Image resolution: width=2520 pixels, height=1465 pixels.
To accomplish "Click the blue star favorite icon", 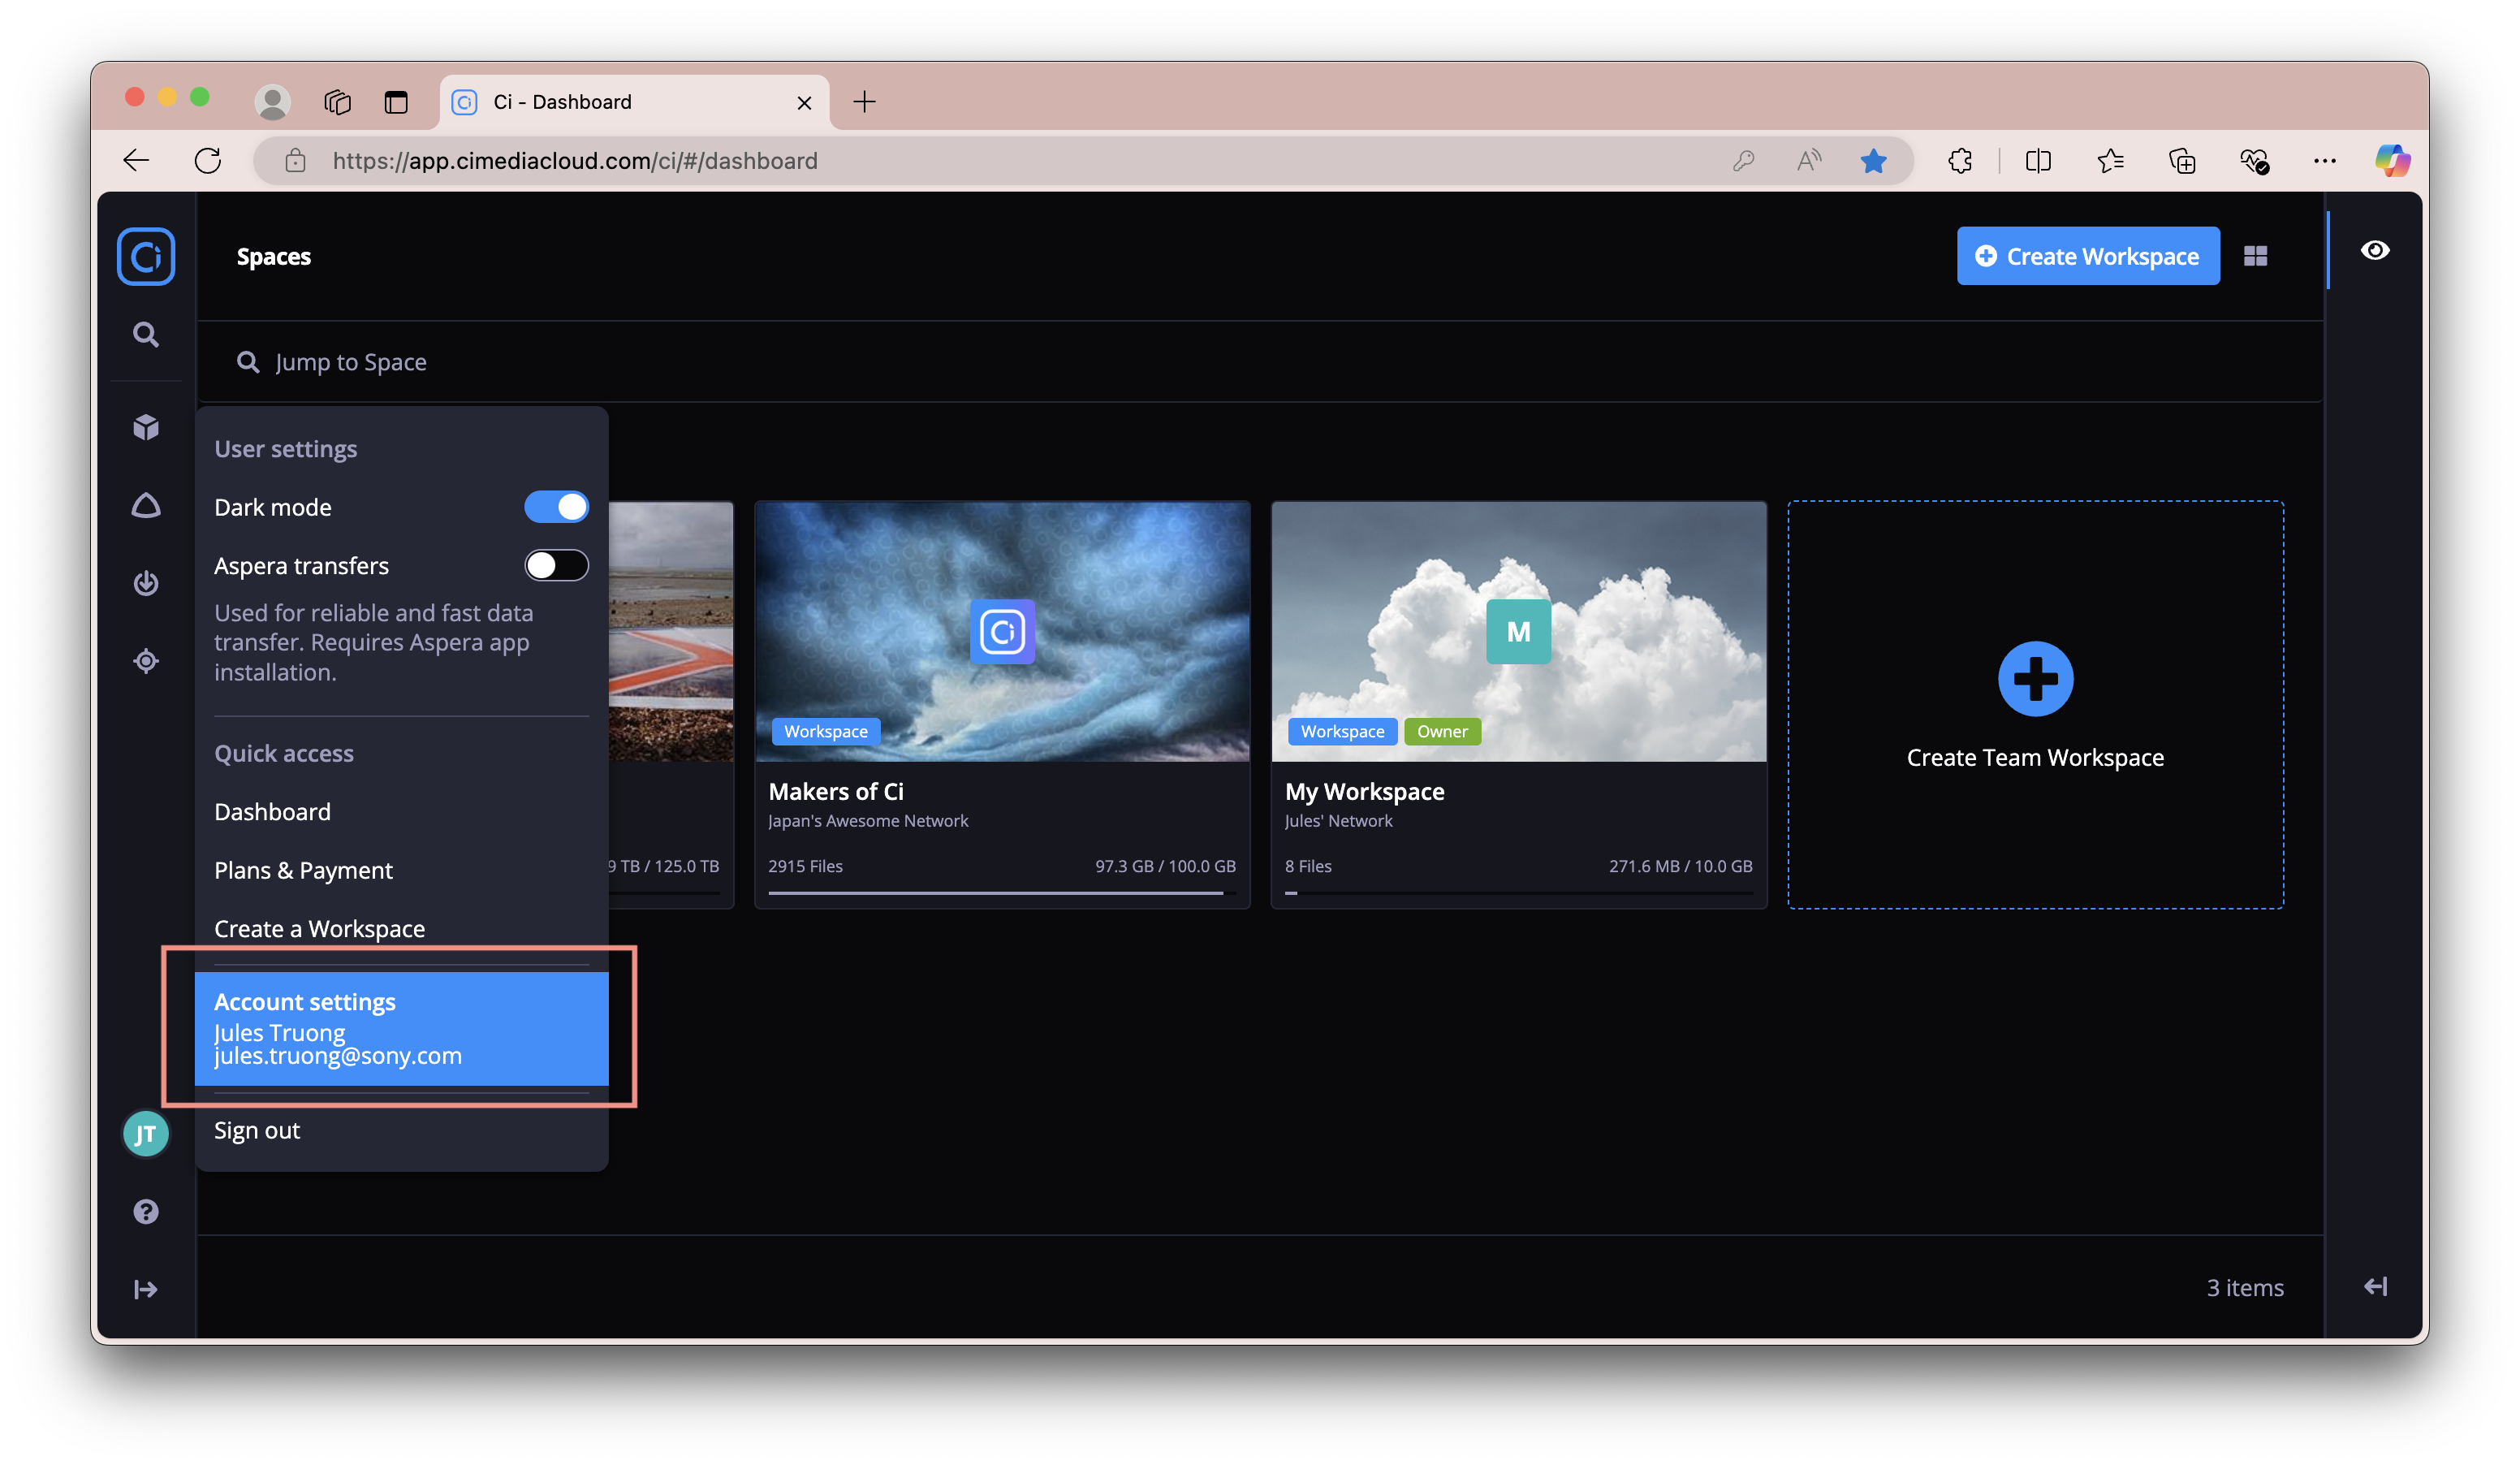I will tap(1874, 161).
